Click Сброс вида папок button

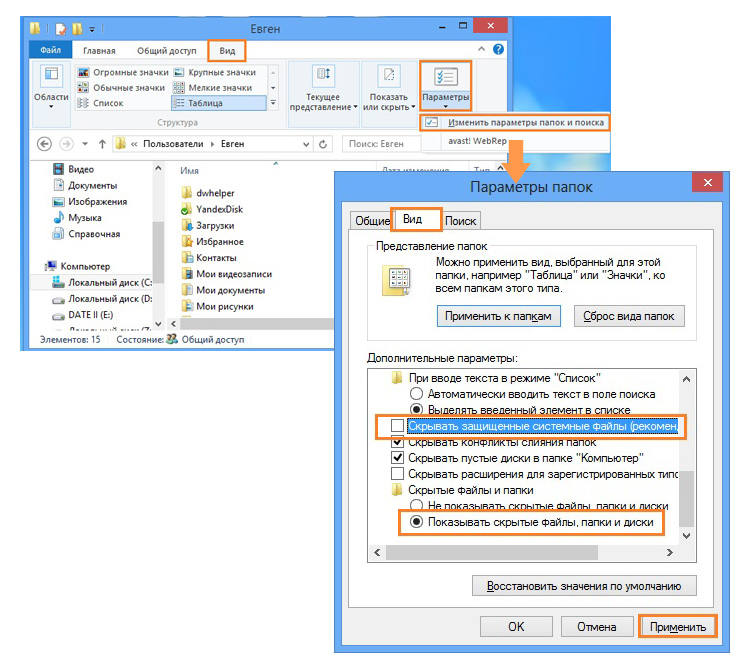tap(629, 316)
